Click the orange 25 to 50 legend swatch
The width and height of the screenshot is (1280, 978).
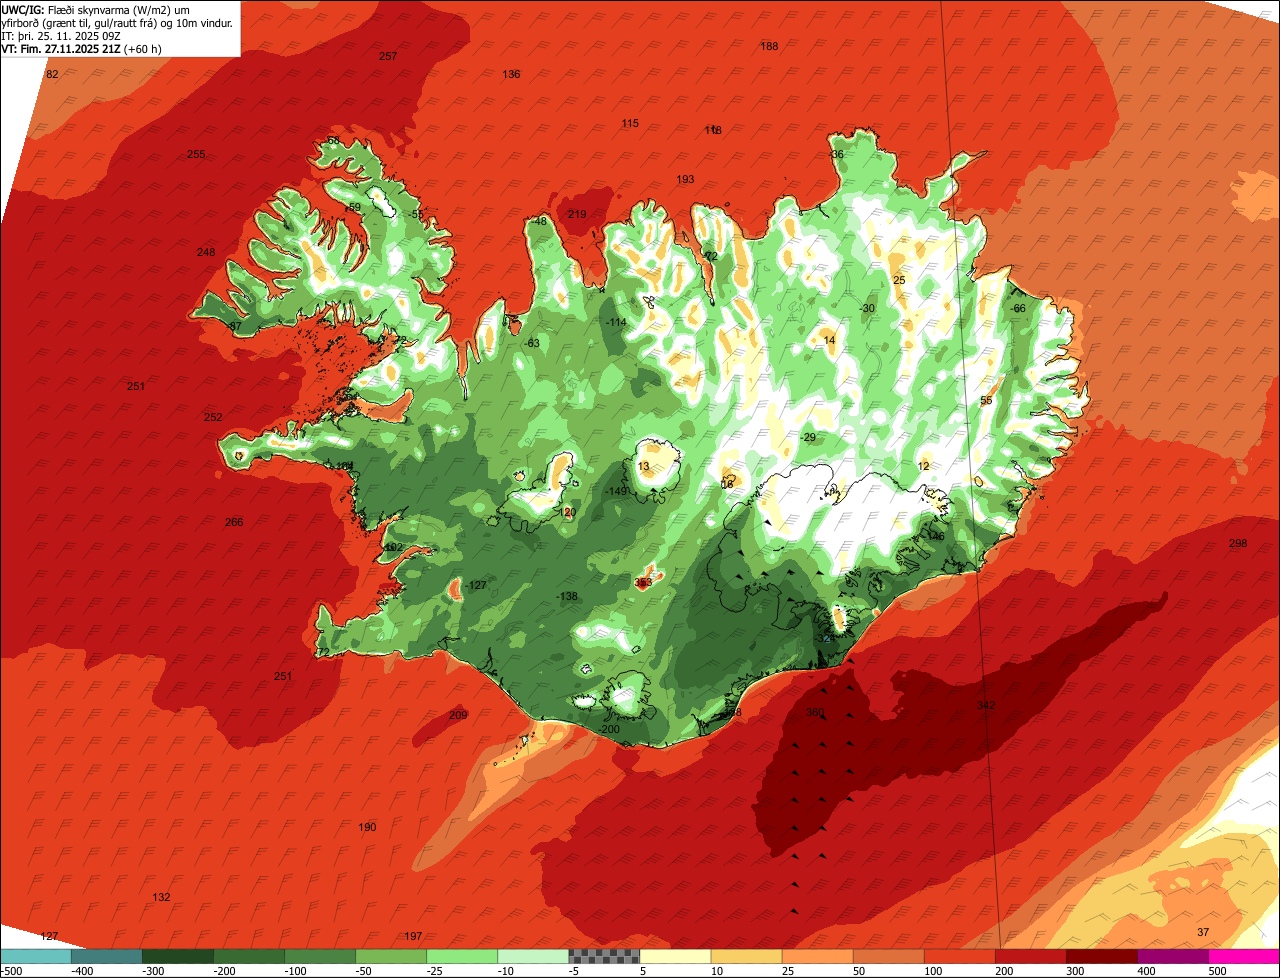coord(817,956)
